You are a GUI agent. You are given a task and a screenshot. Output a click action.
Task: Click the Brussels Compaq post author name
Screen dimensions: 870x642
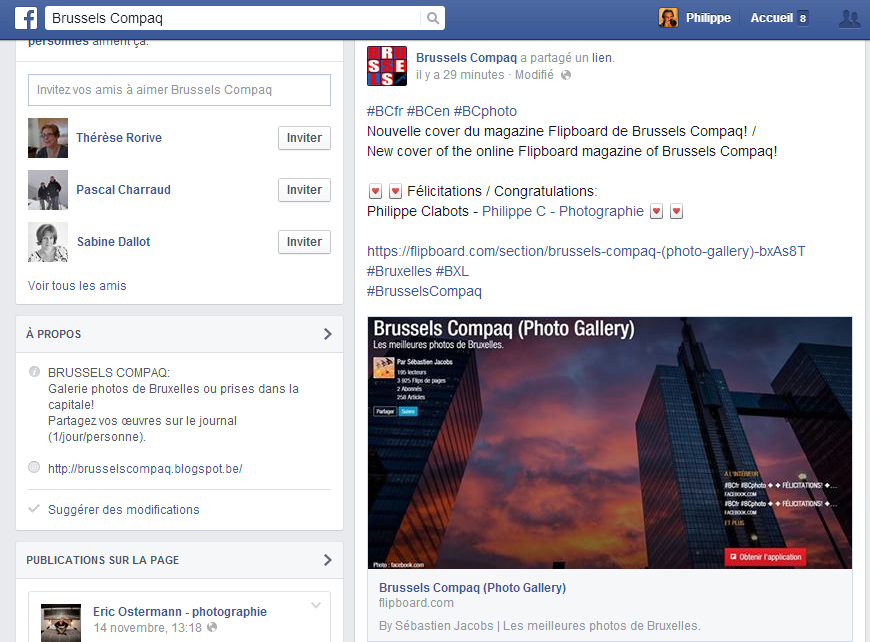(x=466, y=58)
